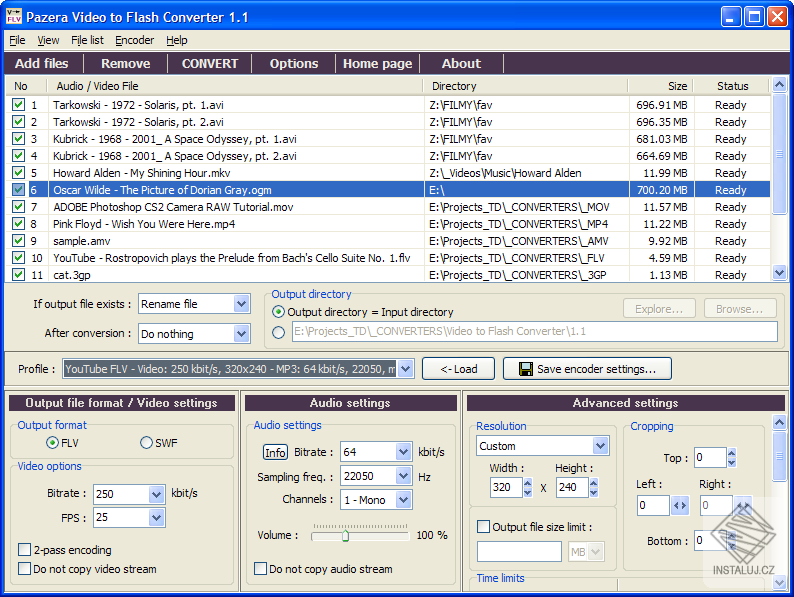Open video Bitrate 250 dropdown
The image size is (794, 597).
pyautogui.click(x=156, y=494)
